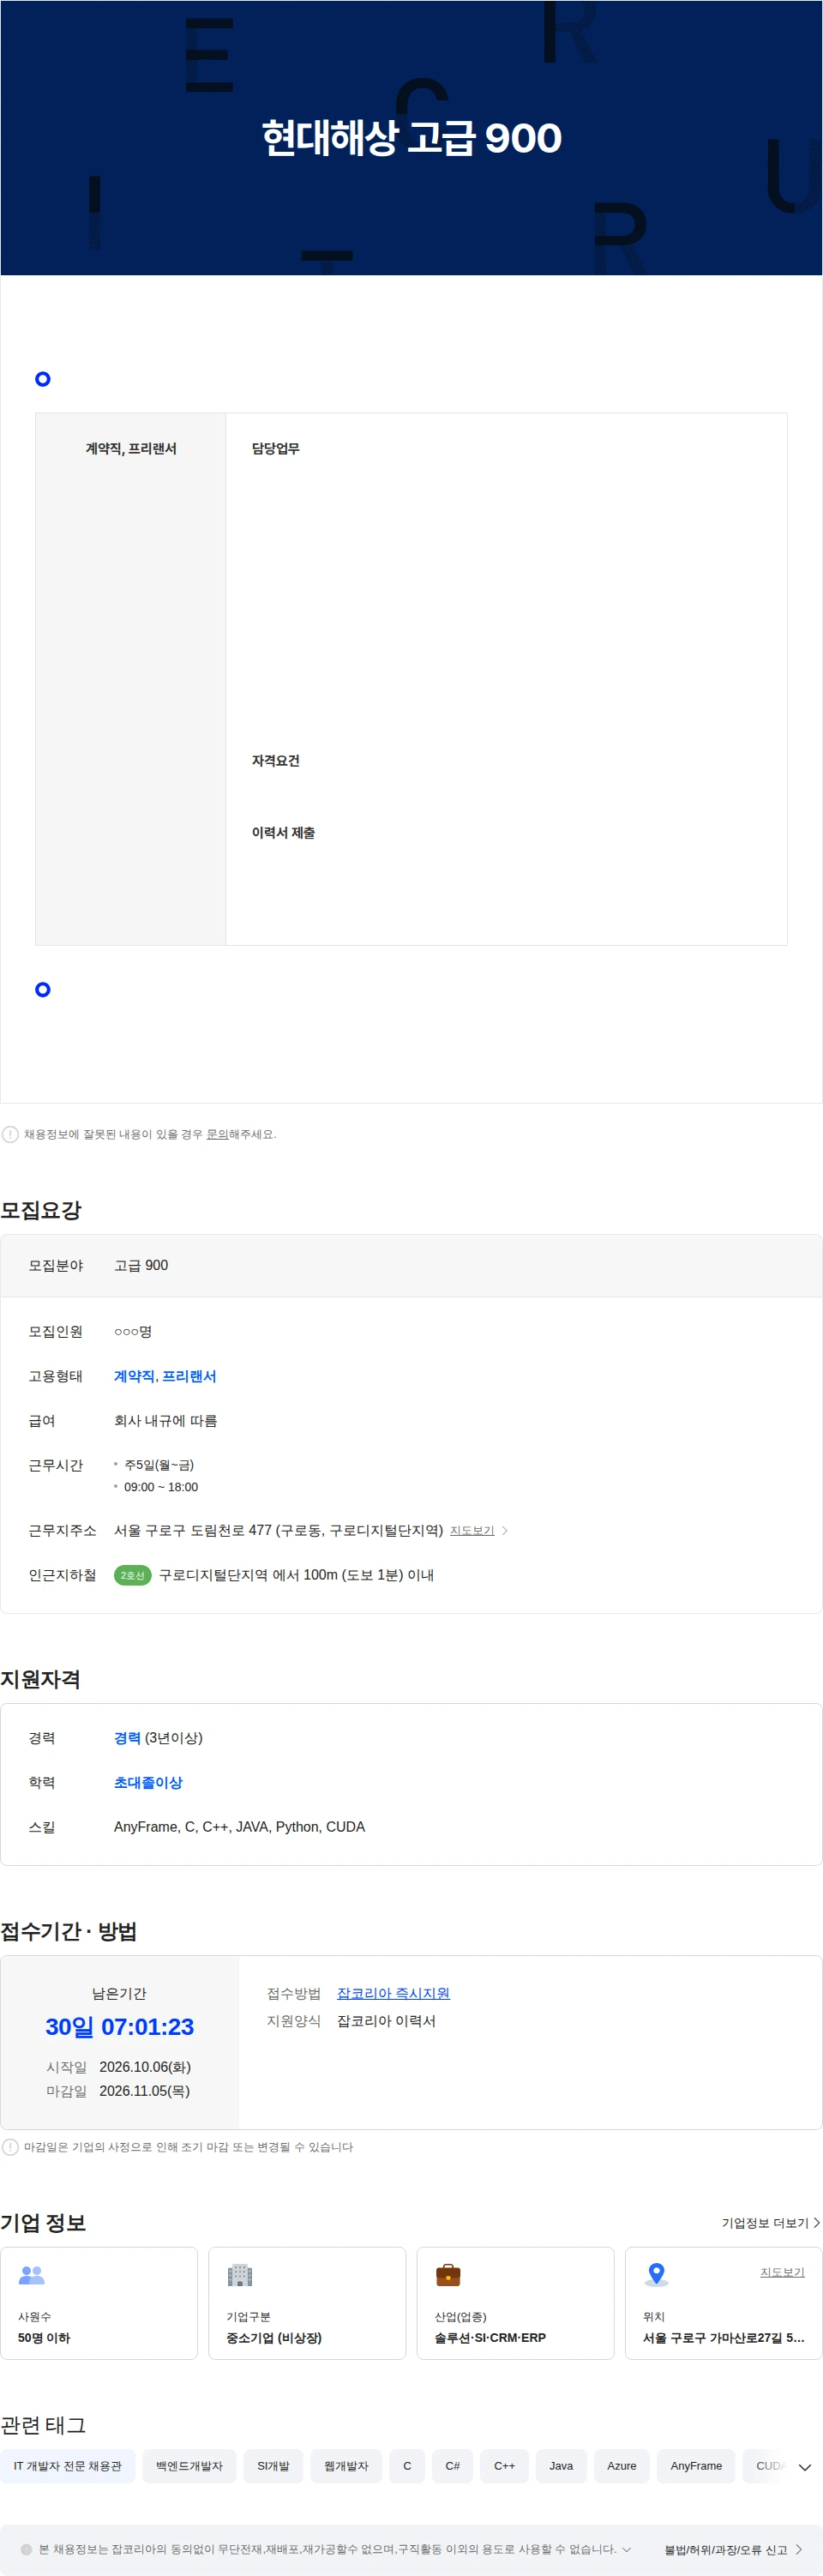Click 계약직, 프리랜서 employment type link
The width and height of the screenshot is (823, 2576).
[x=165, y=1376]
